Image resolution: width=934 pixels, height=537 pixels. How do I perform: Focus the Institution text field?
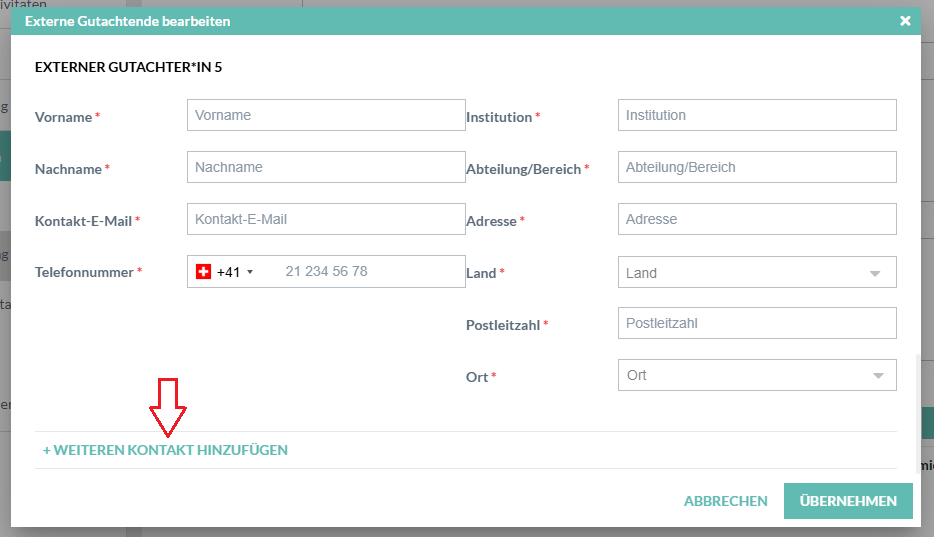point(757,116)
